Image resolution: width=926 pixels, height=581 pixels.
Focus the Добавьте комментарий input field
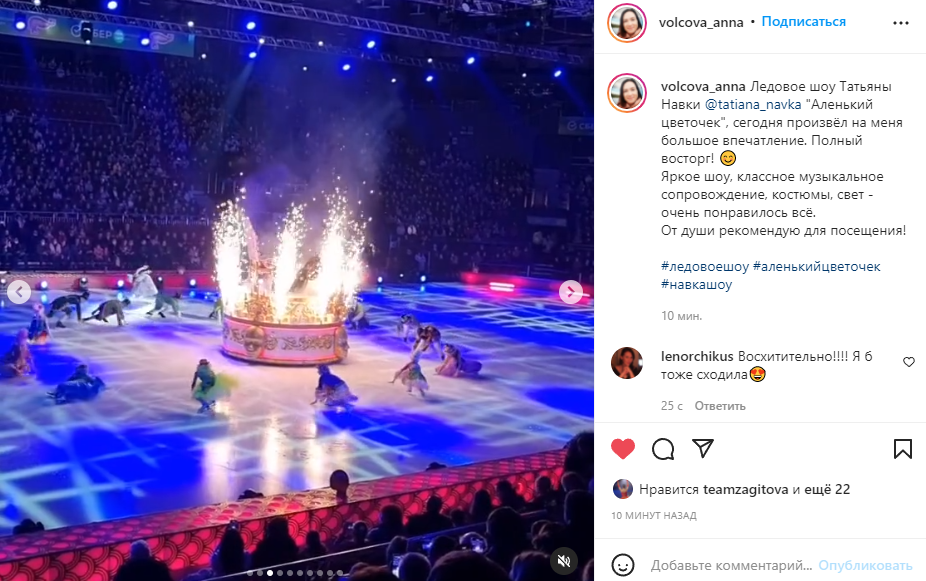[x=731, y=566]
